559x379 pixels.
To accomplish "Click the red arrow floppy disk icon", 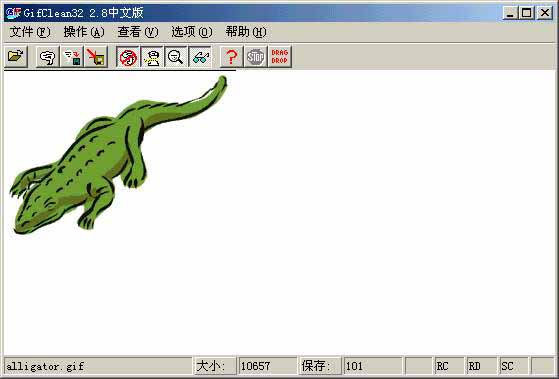I will (96, 57).
